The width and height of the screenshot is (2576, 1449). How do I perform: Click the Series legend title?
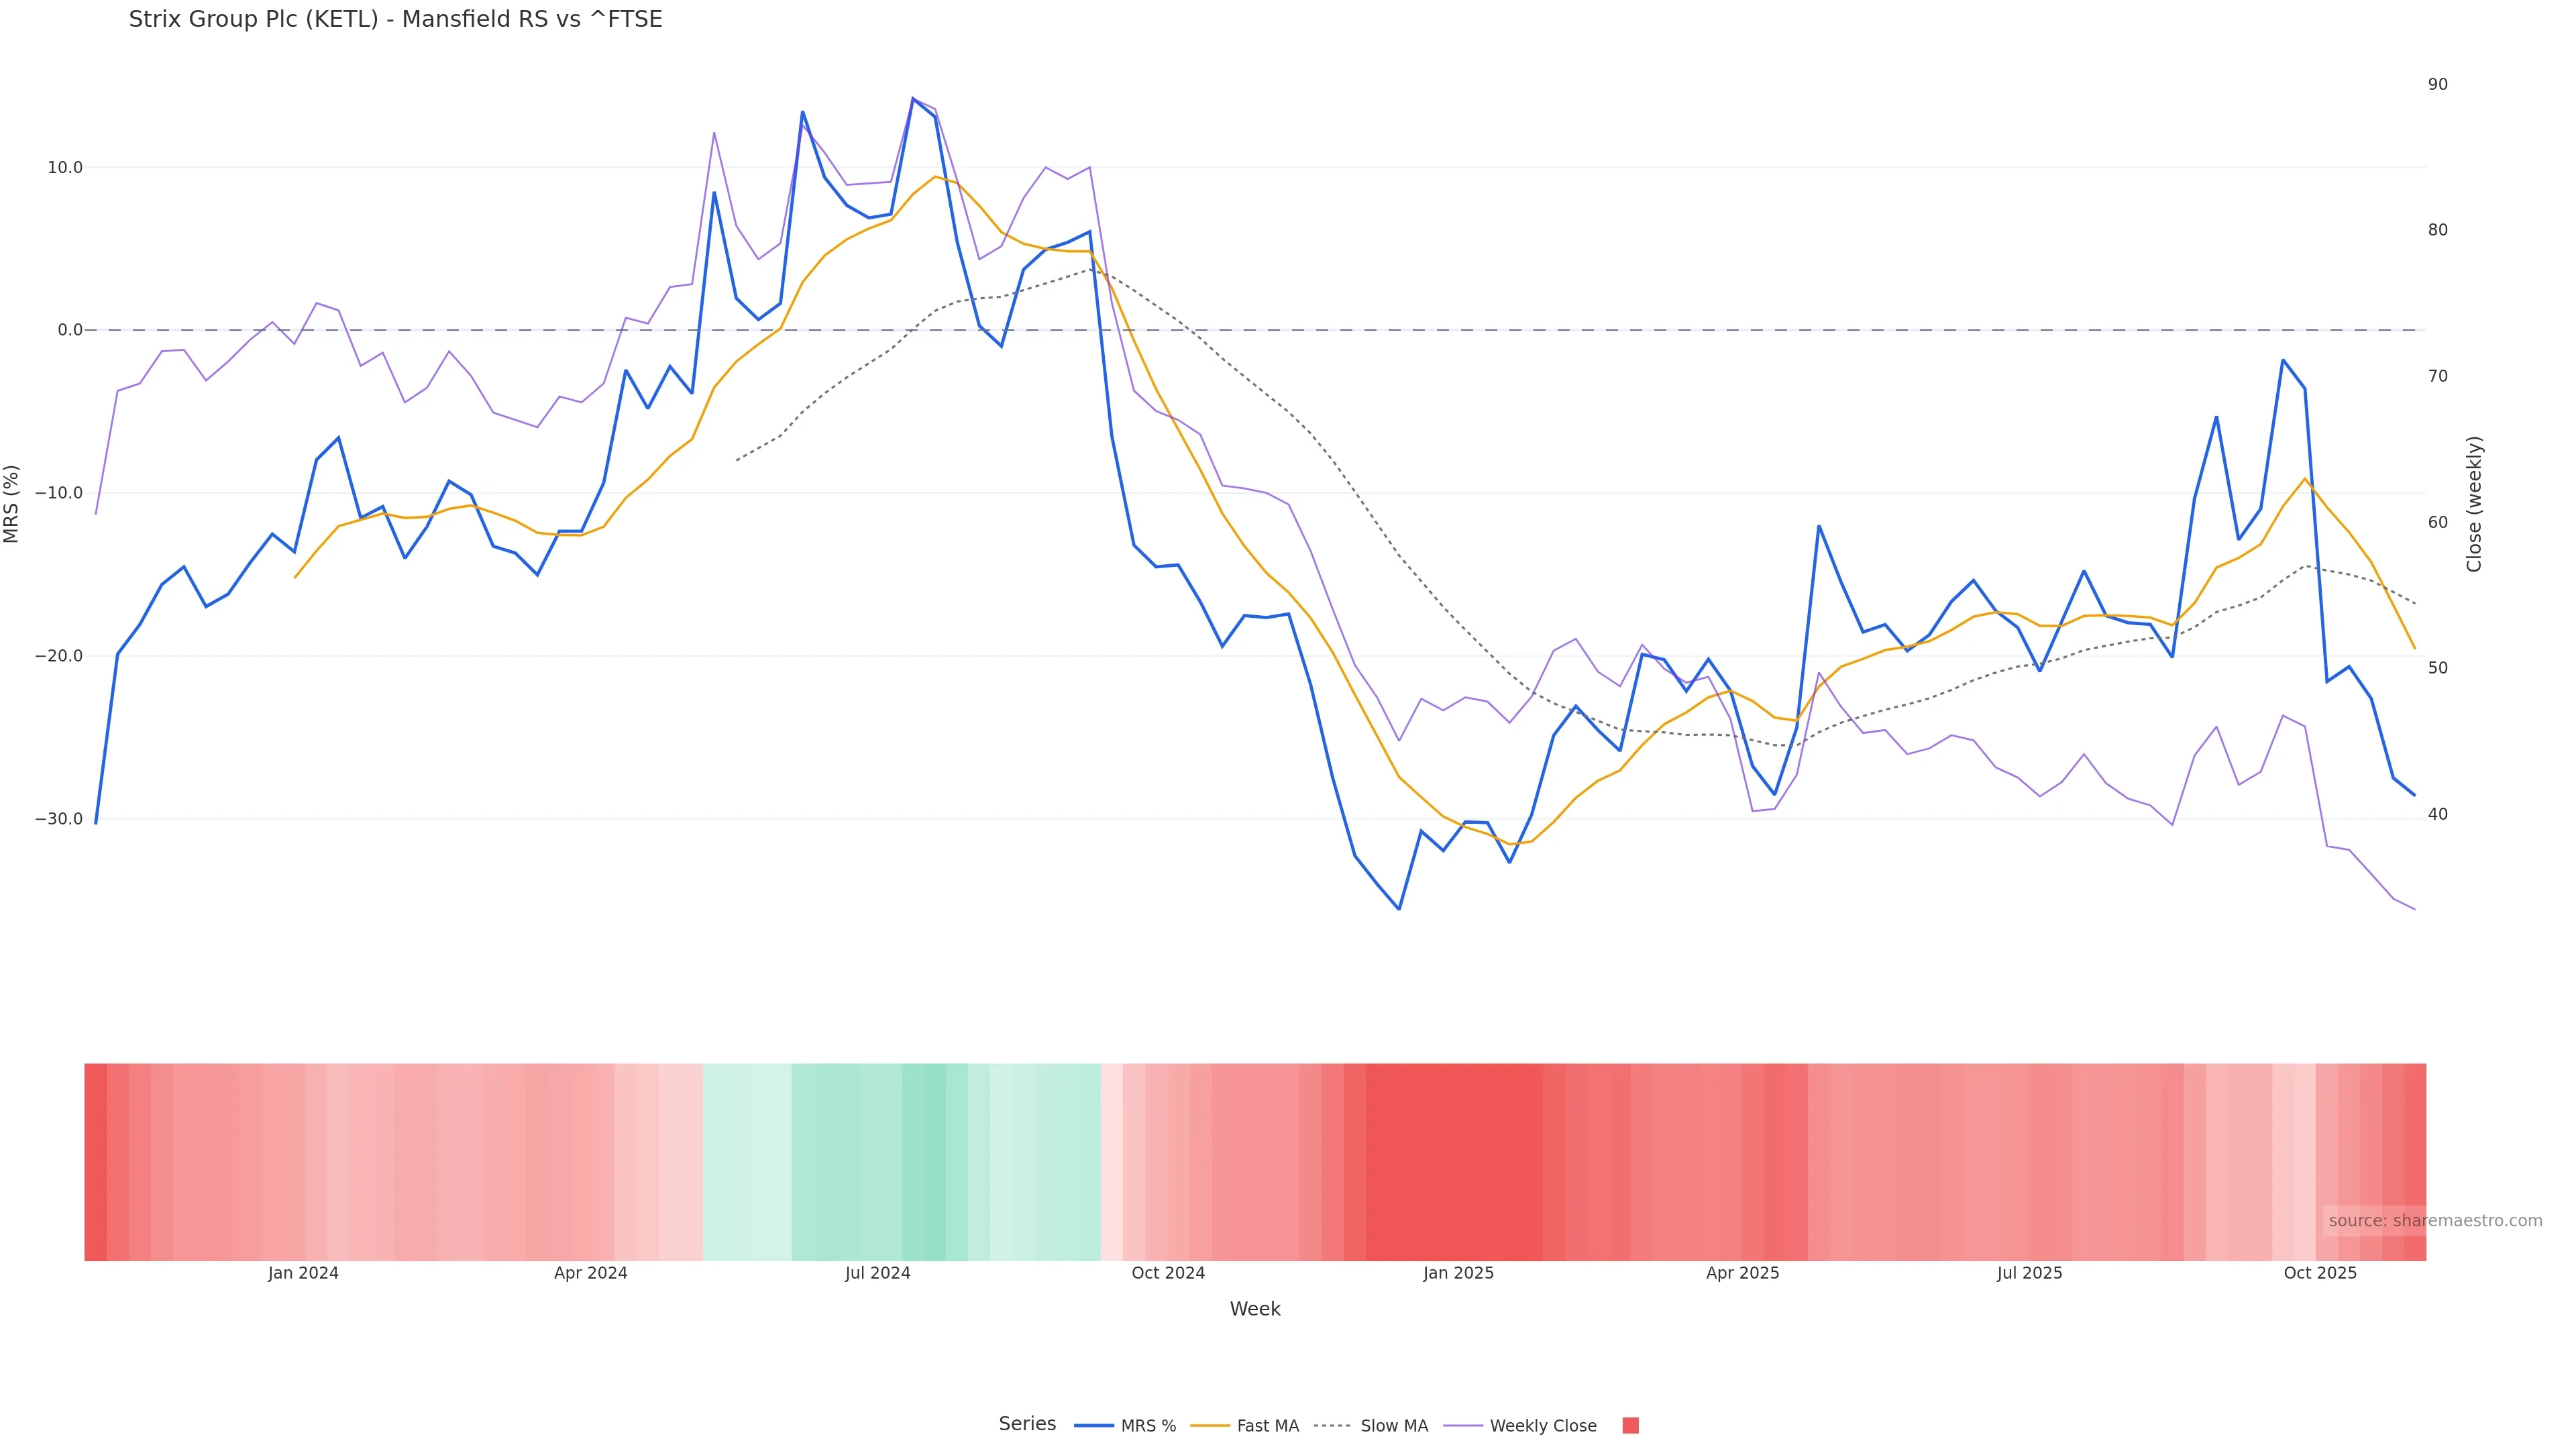pos(1027,1424)
